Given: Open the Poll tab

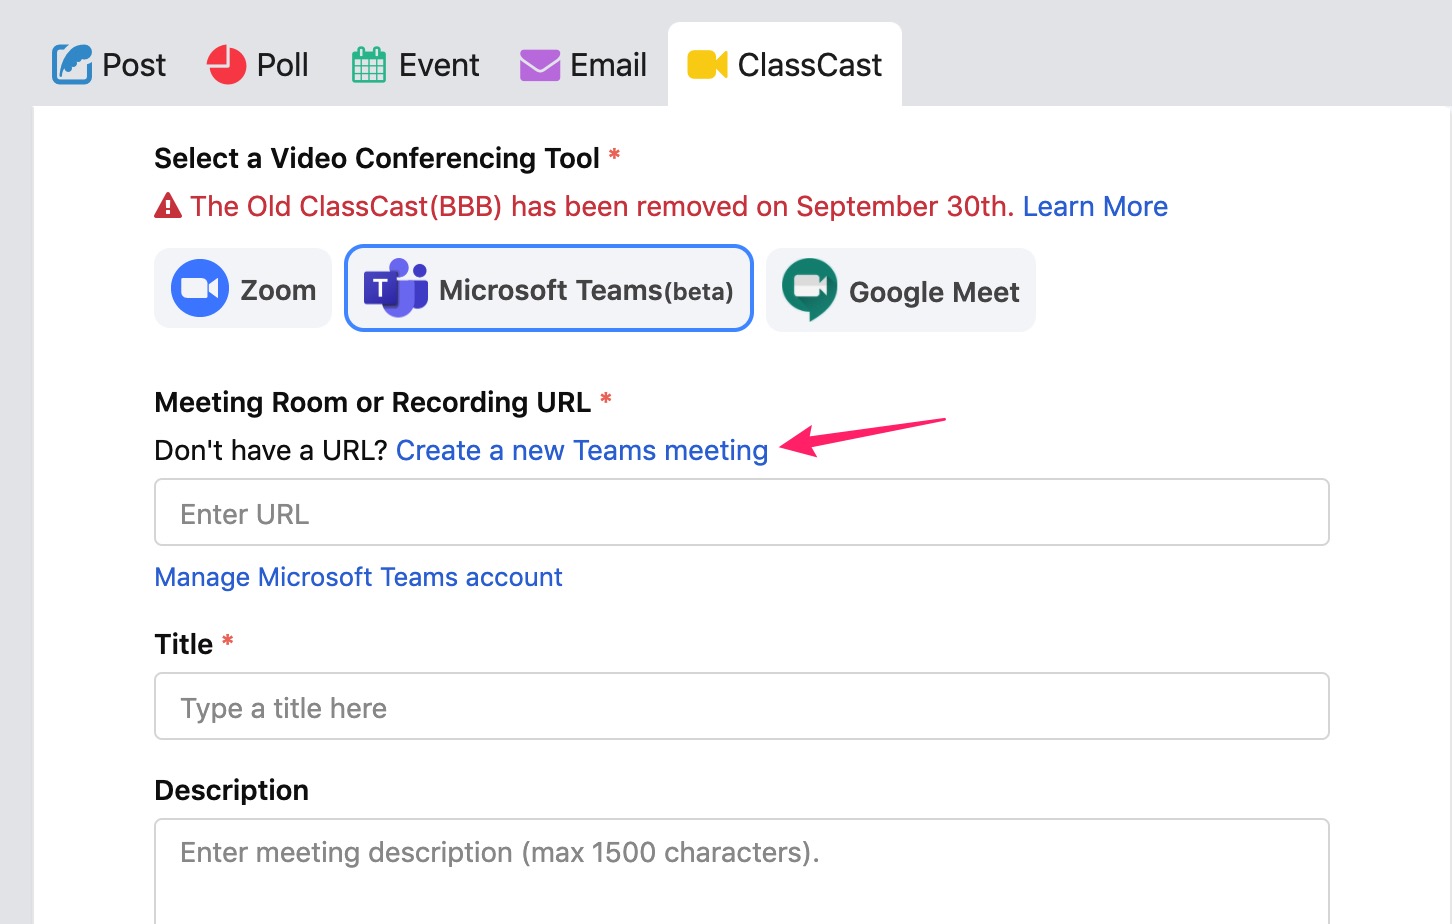Looking at the screenshot, I should [x=257, y=65].
